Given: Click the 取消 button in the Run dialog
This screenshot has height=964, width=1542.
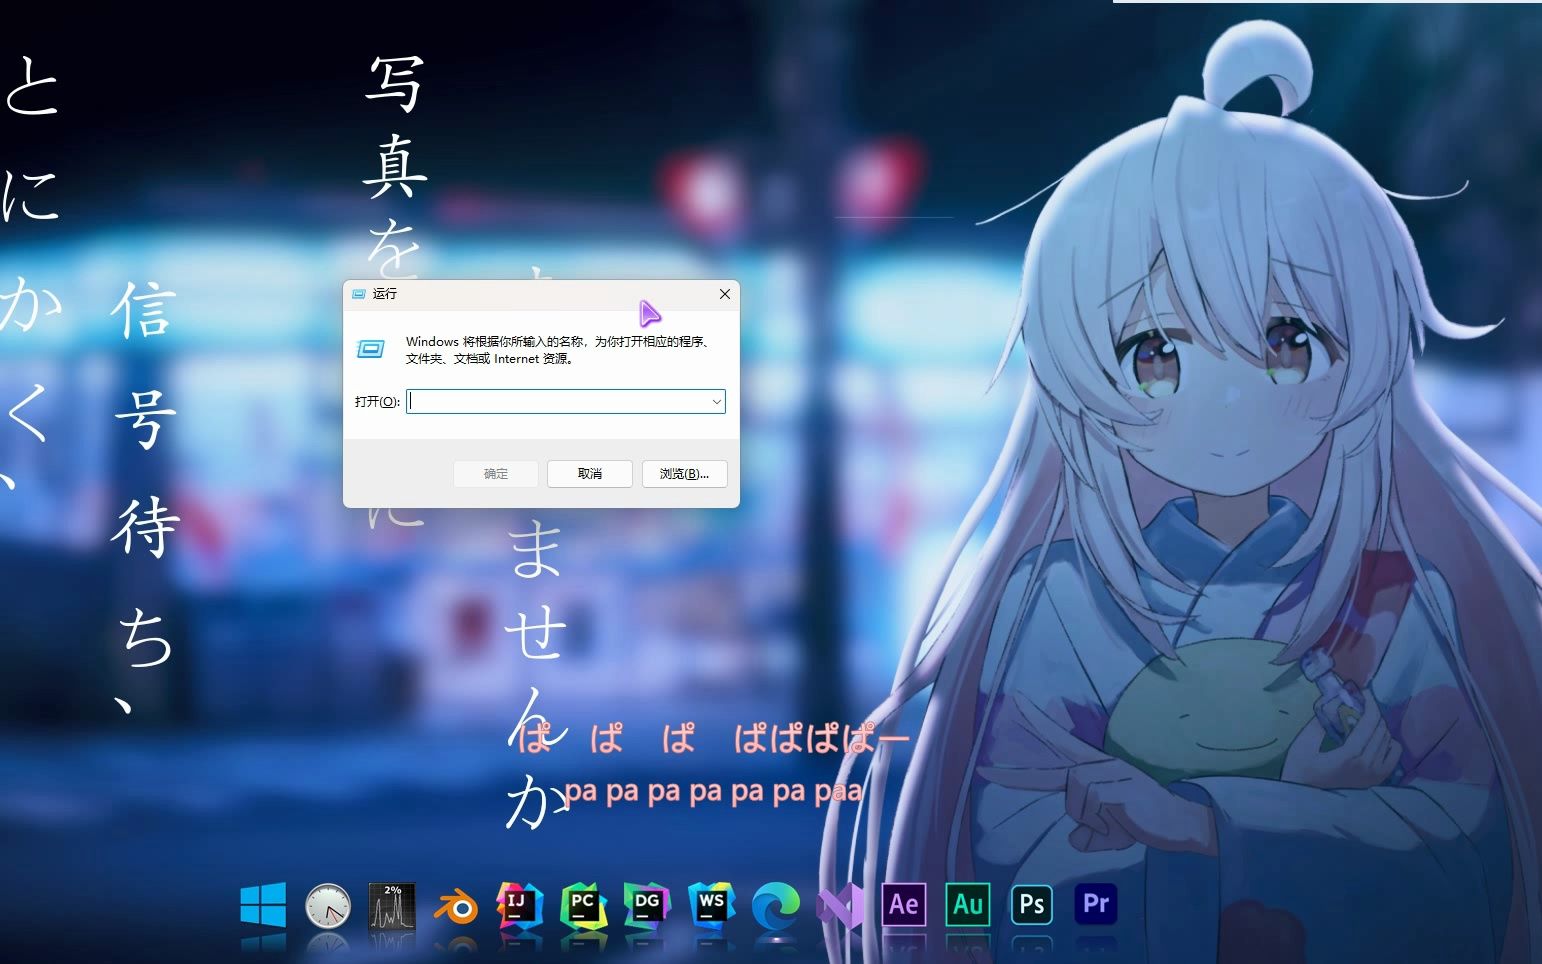Looking at the screenshot, I should coord(590,474).
